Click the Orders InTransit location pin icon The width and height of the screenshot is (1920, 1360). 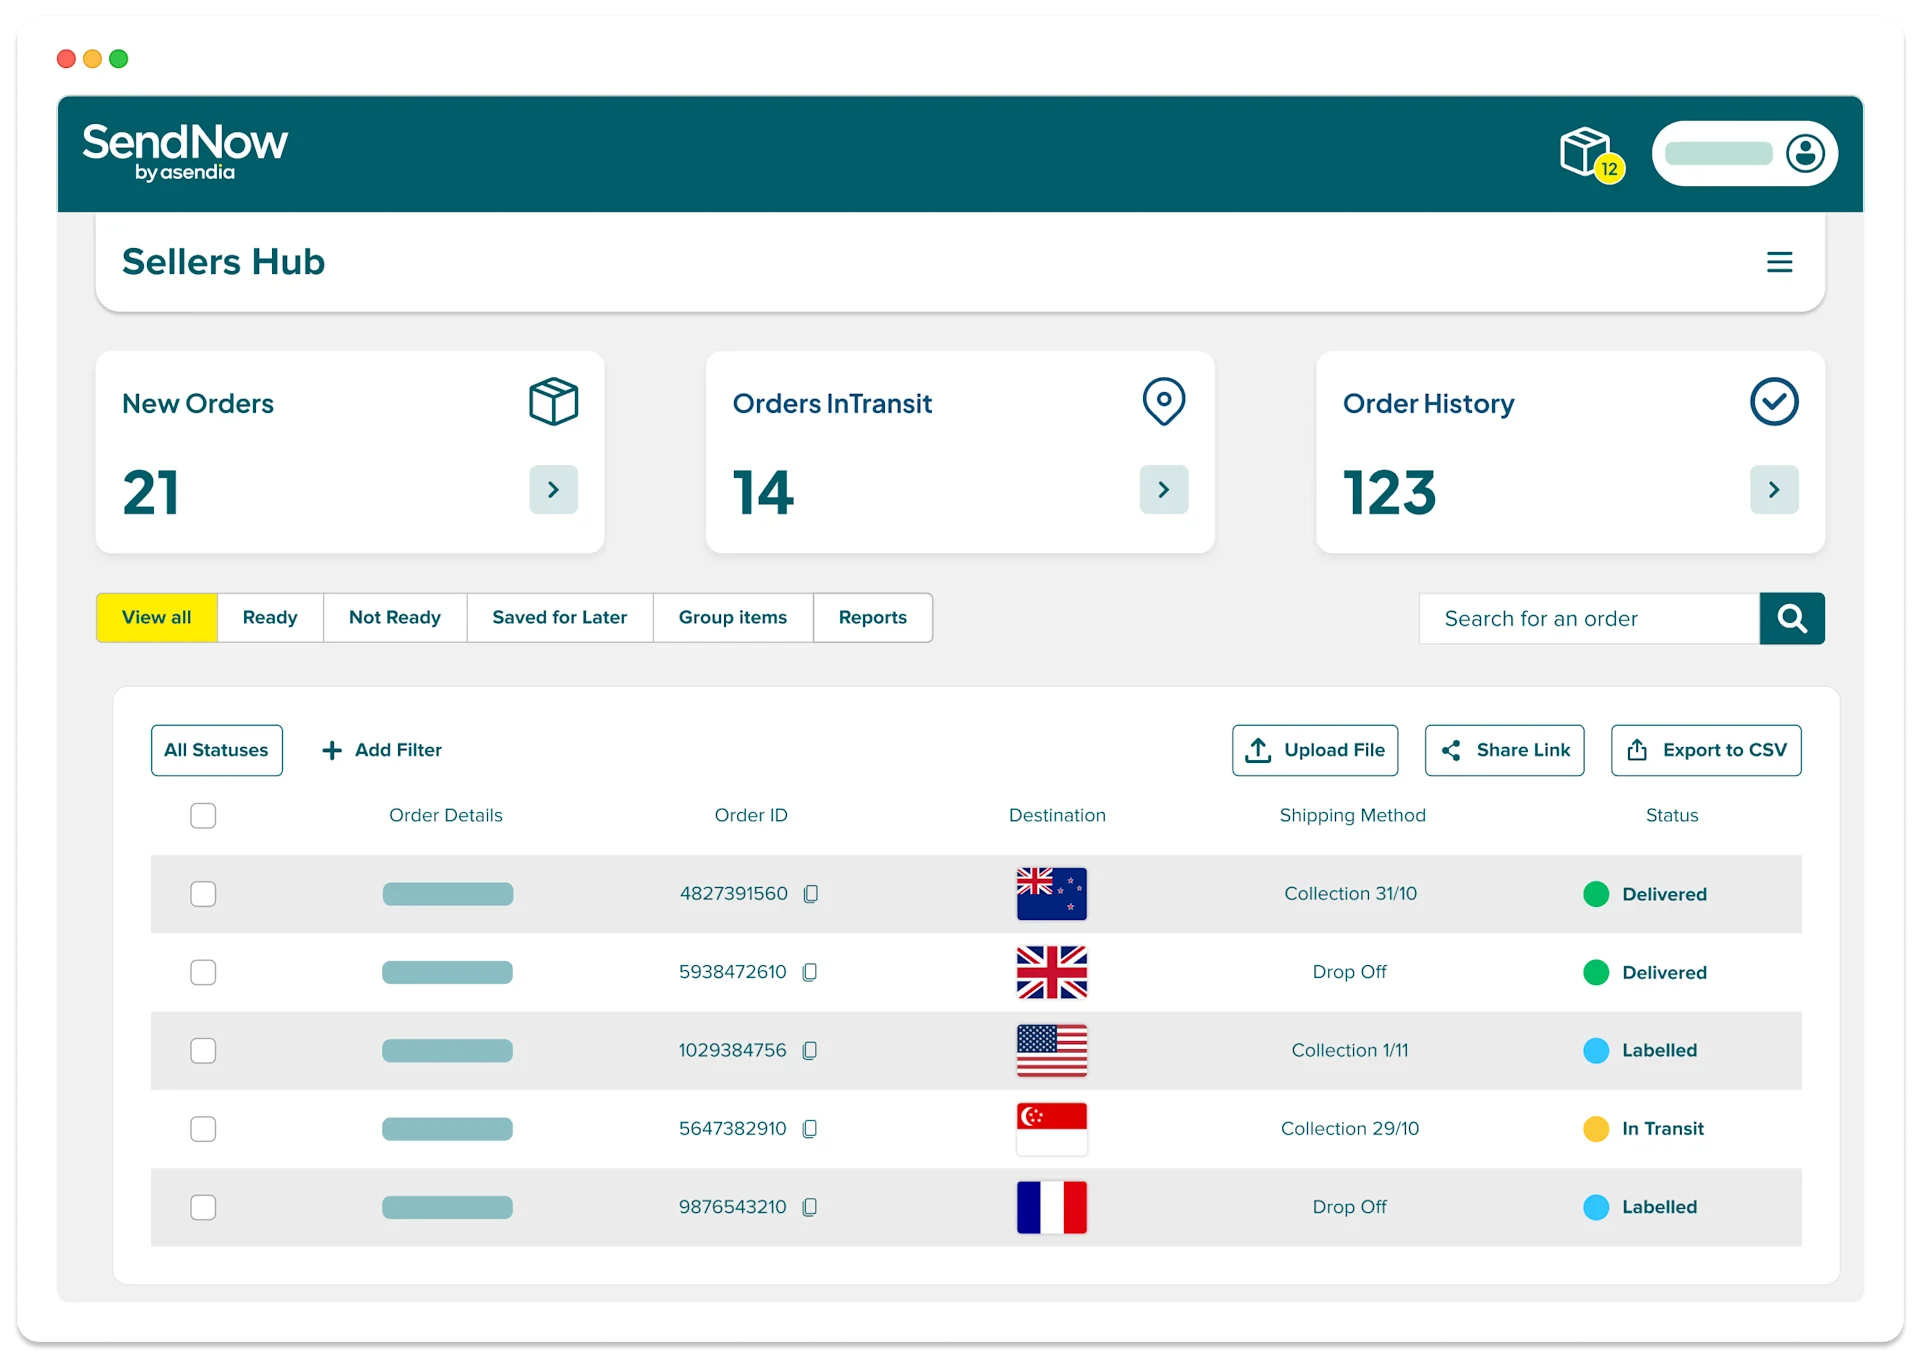pyautogui.click(x=1163, y=402)
